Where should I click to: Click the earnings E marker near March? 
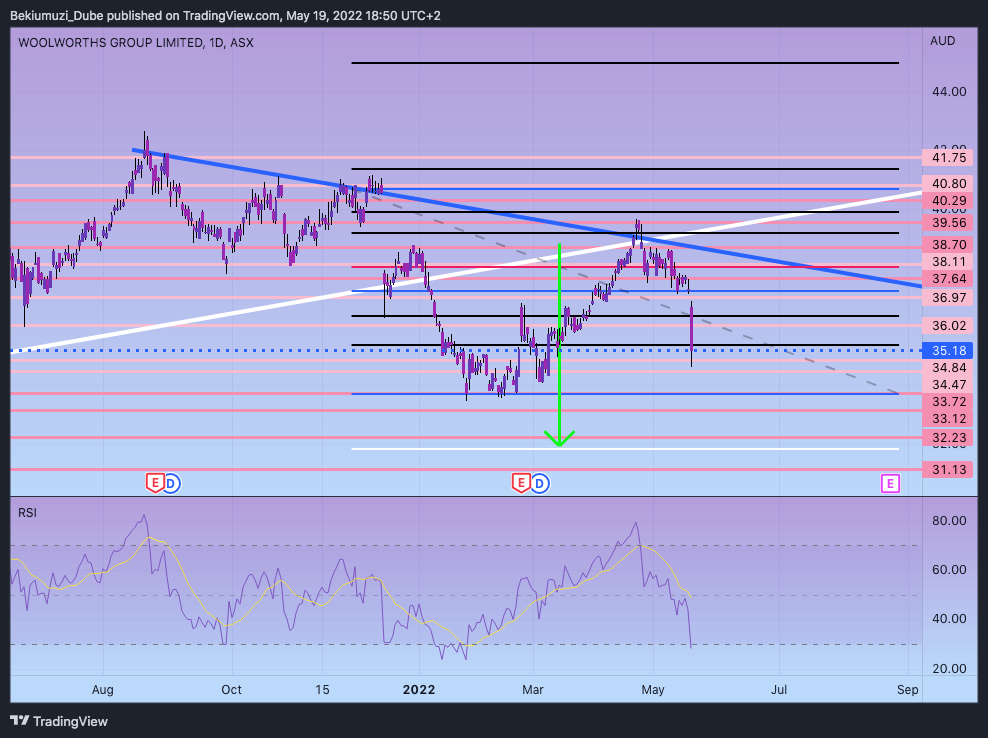coord(520,483)
